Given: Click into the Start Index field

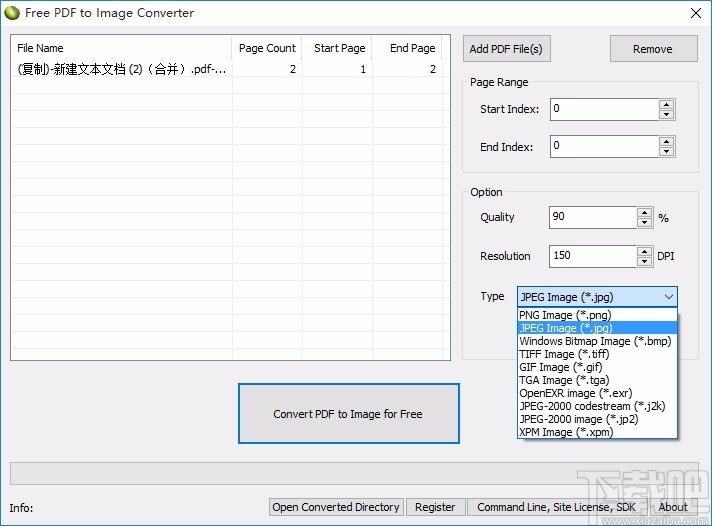Looking at the screenshot, I should pyautogui.click(x=604, y=109).
